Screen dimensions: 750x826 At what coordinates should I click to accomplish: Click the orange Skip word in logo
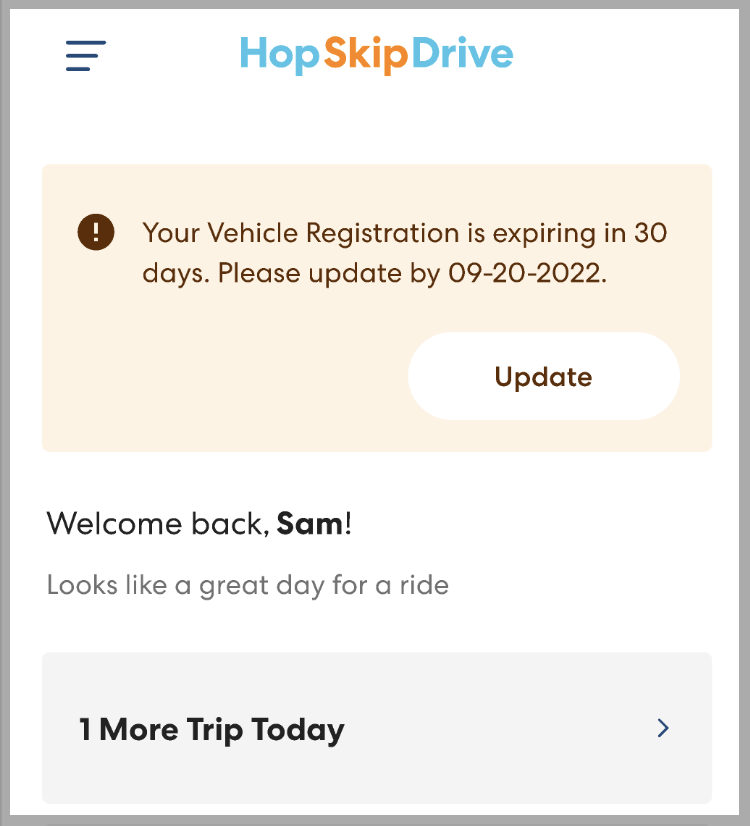365,54
